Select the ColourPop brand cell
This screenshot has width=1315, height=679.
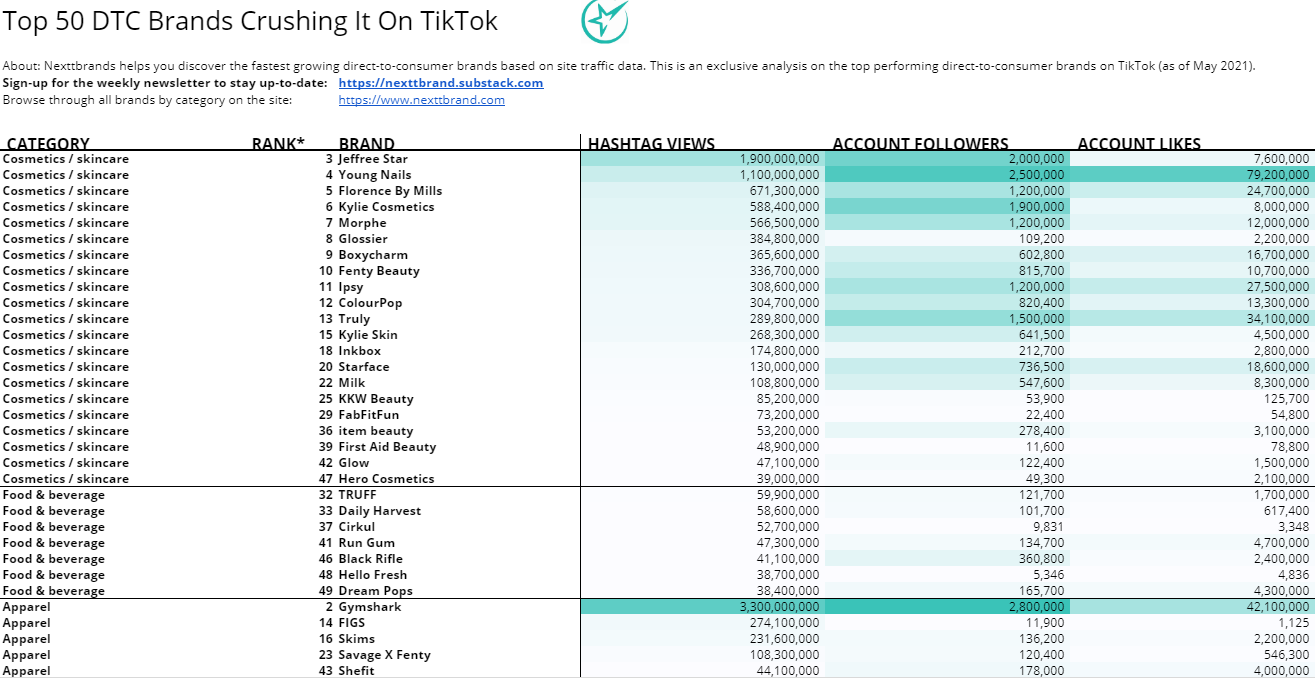[x=370, y=303]
